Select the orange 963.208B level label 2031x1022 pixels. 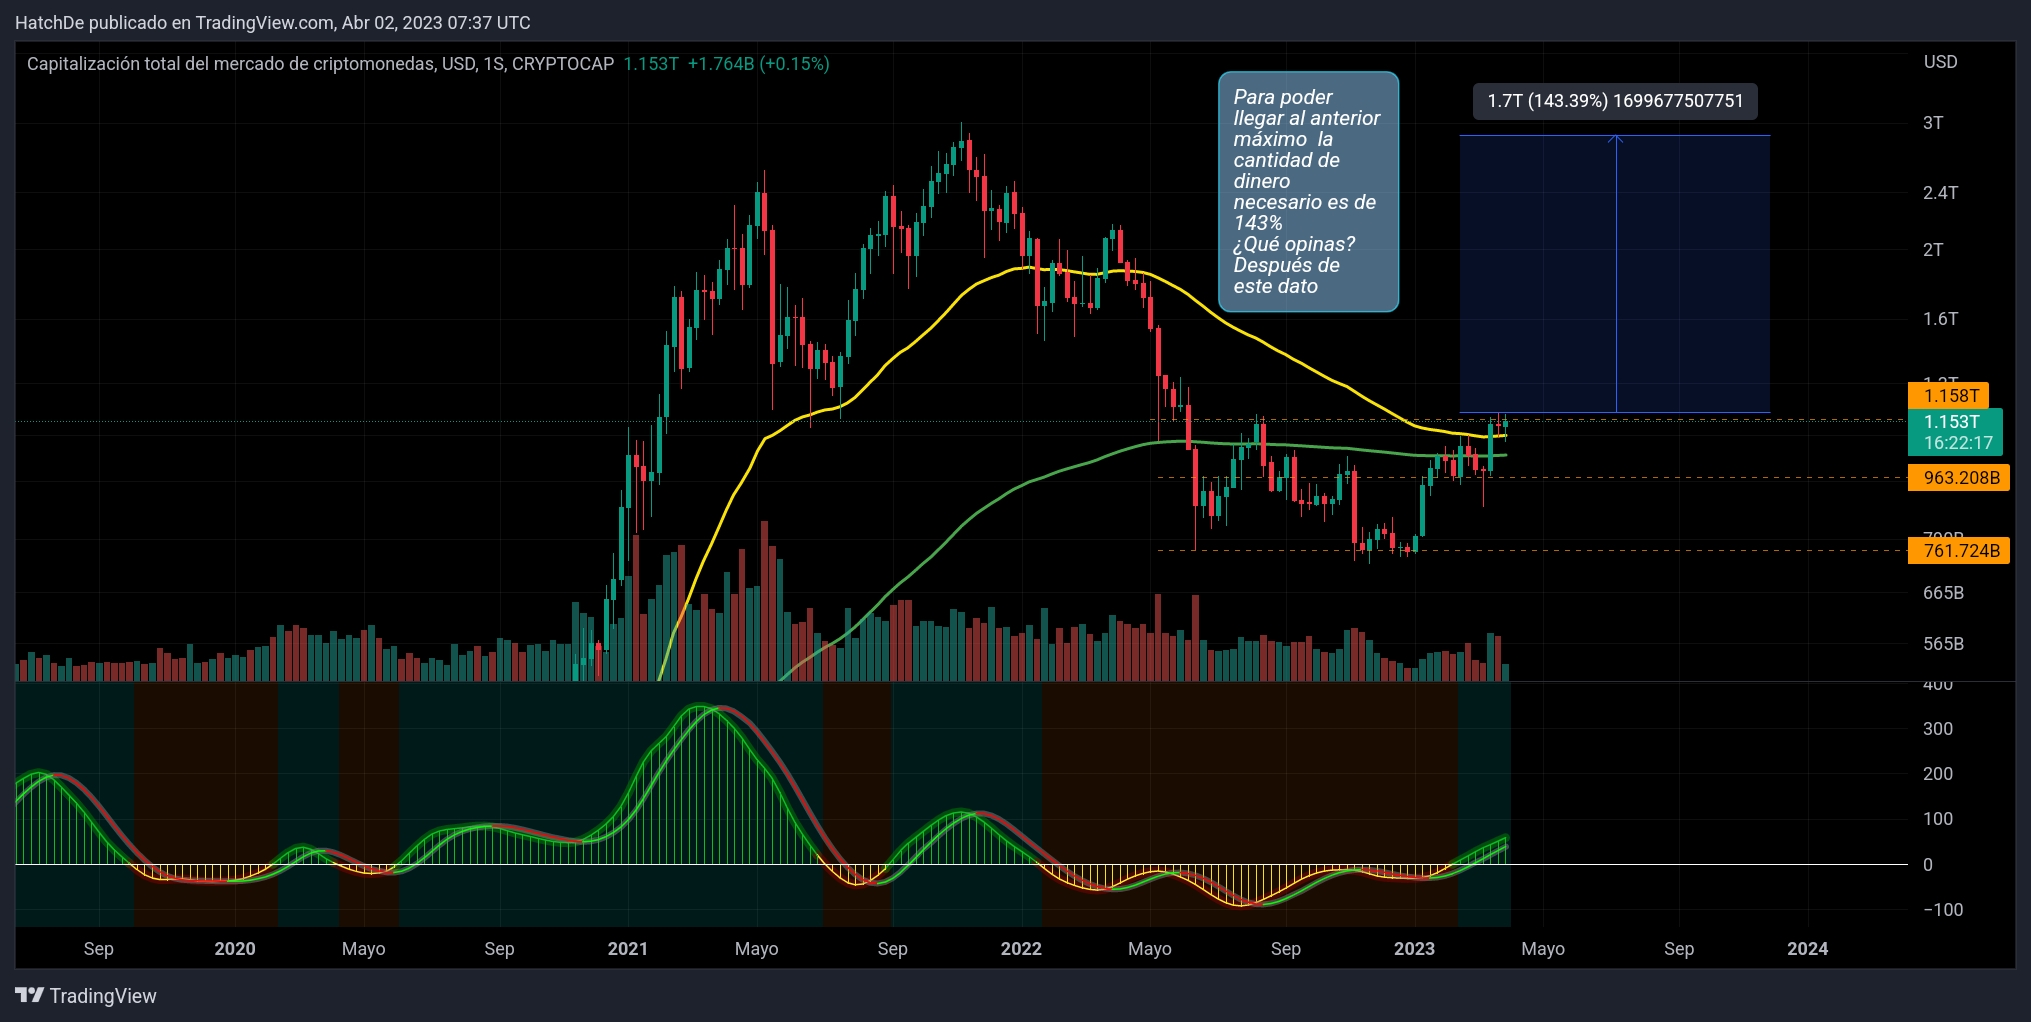pyautogui.click(x=1960, y=478)
